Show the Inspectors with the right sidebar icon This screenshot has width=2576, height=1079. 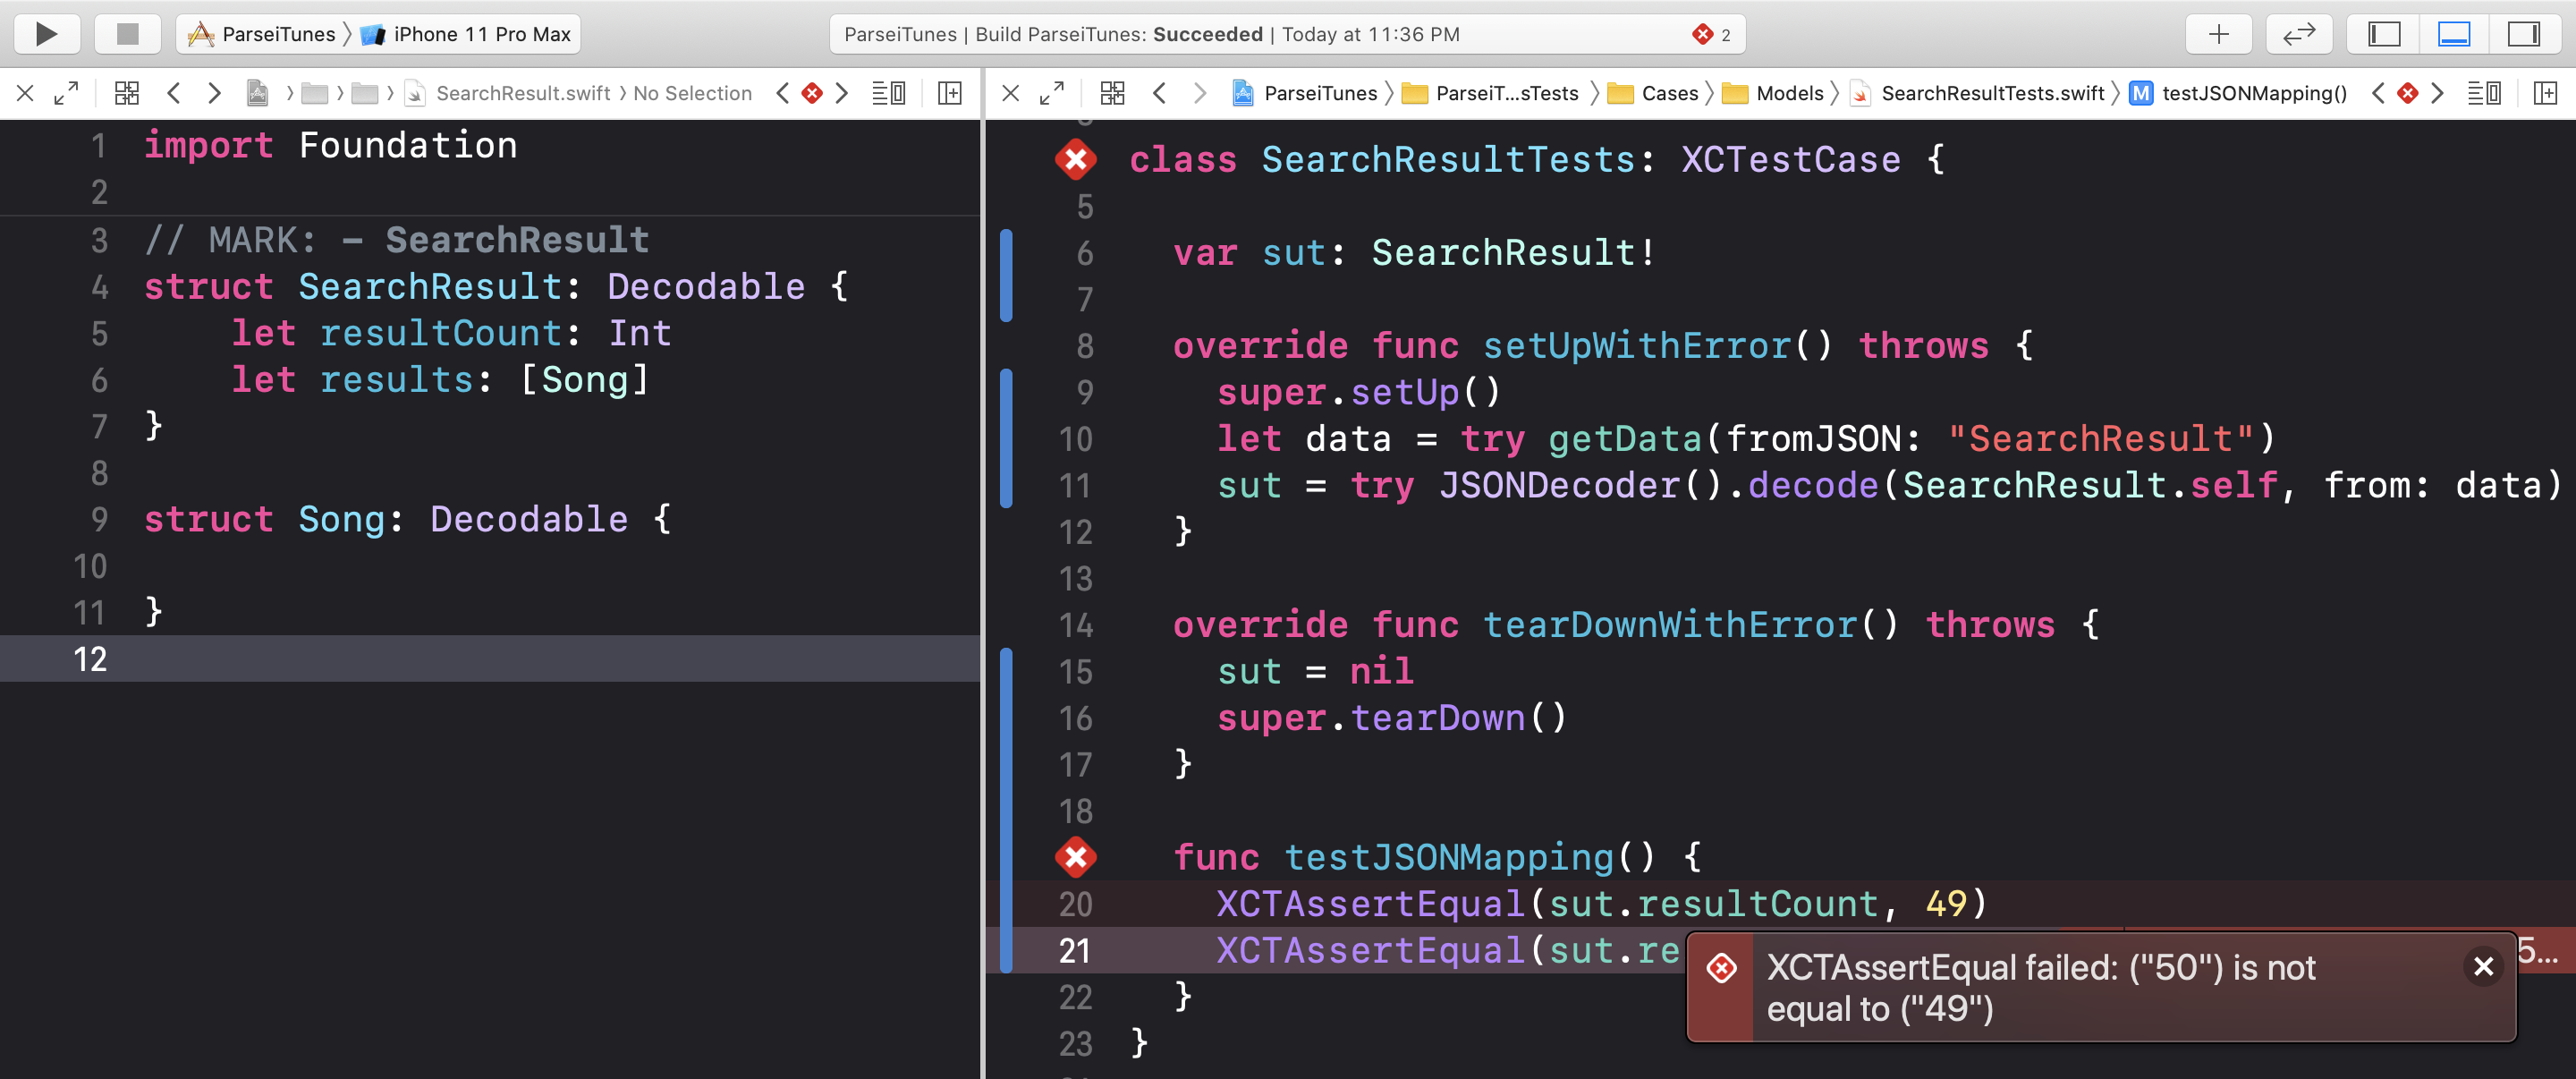pos(2526,33)
